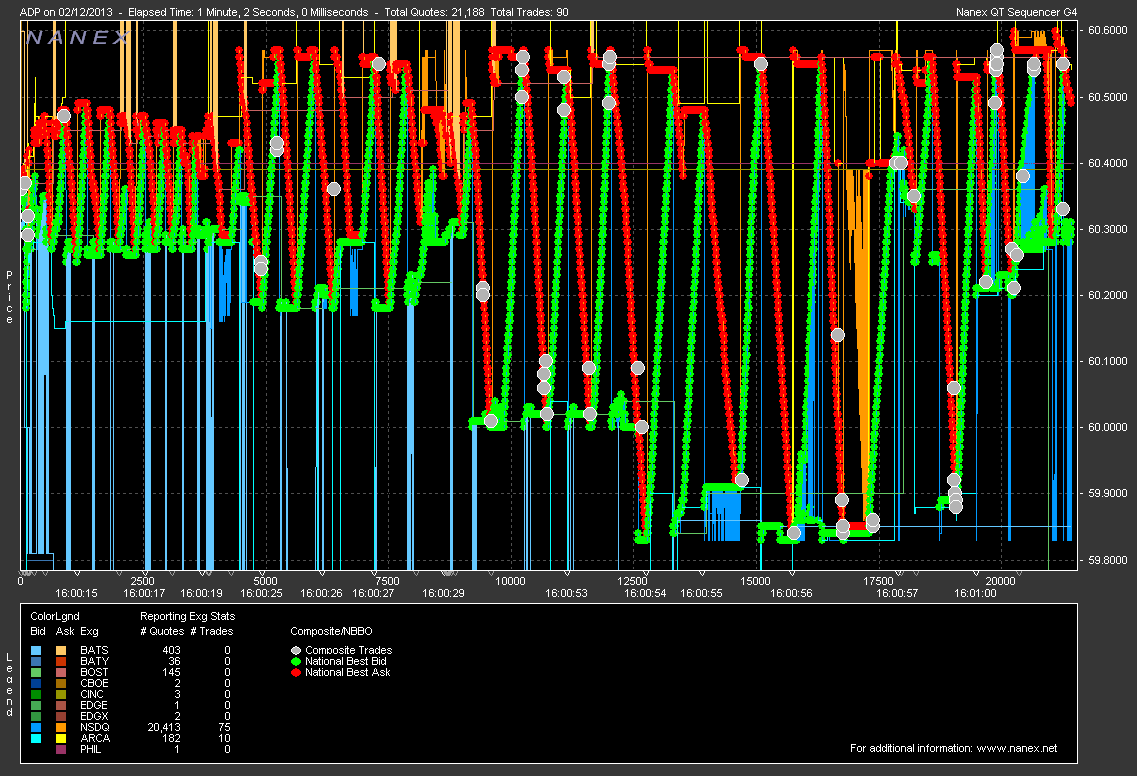This screenshot has height=776, width=1137.
Task: Click BATS quote count 403
Action: click(171, 651)
